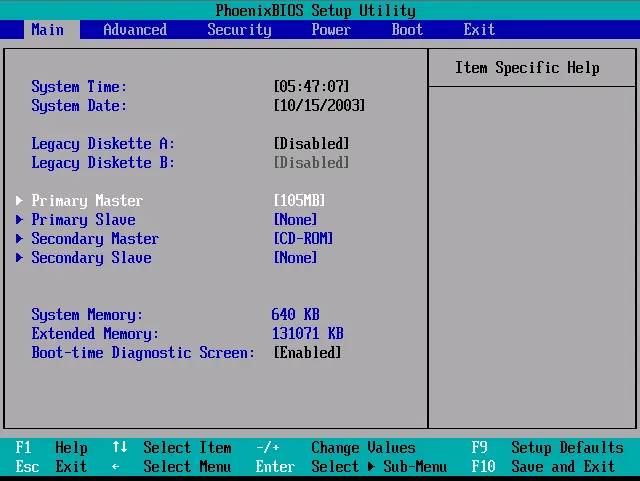Click the PhoenixBIOS Setup Utility title
The image size is (640, 481).
(x=316, y=10)
